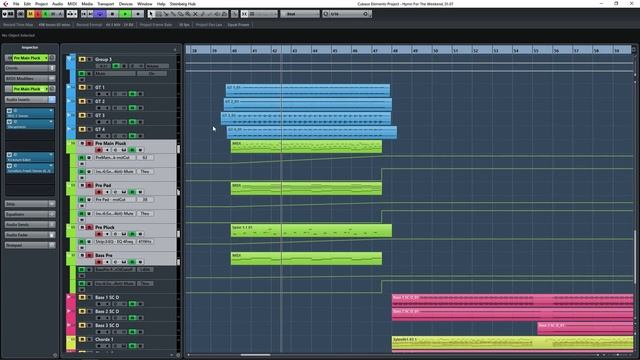640x360 pixels.
Task: Select the Range Selection tool
Action: pyautogui.click(x=159, y=14)
